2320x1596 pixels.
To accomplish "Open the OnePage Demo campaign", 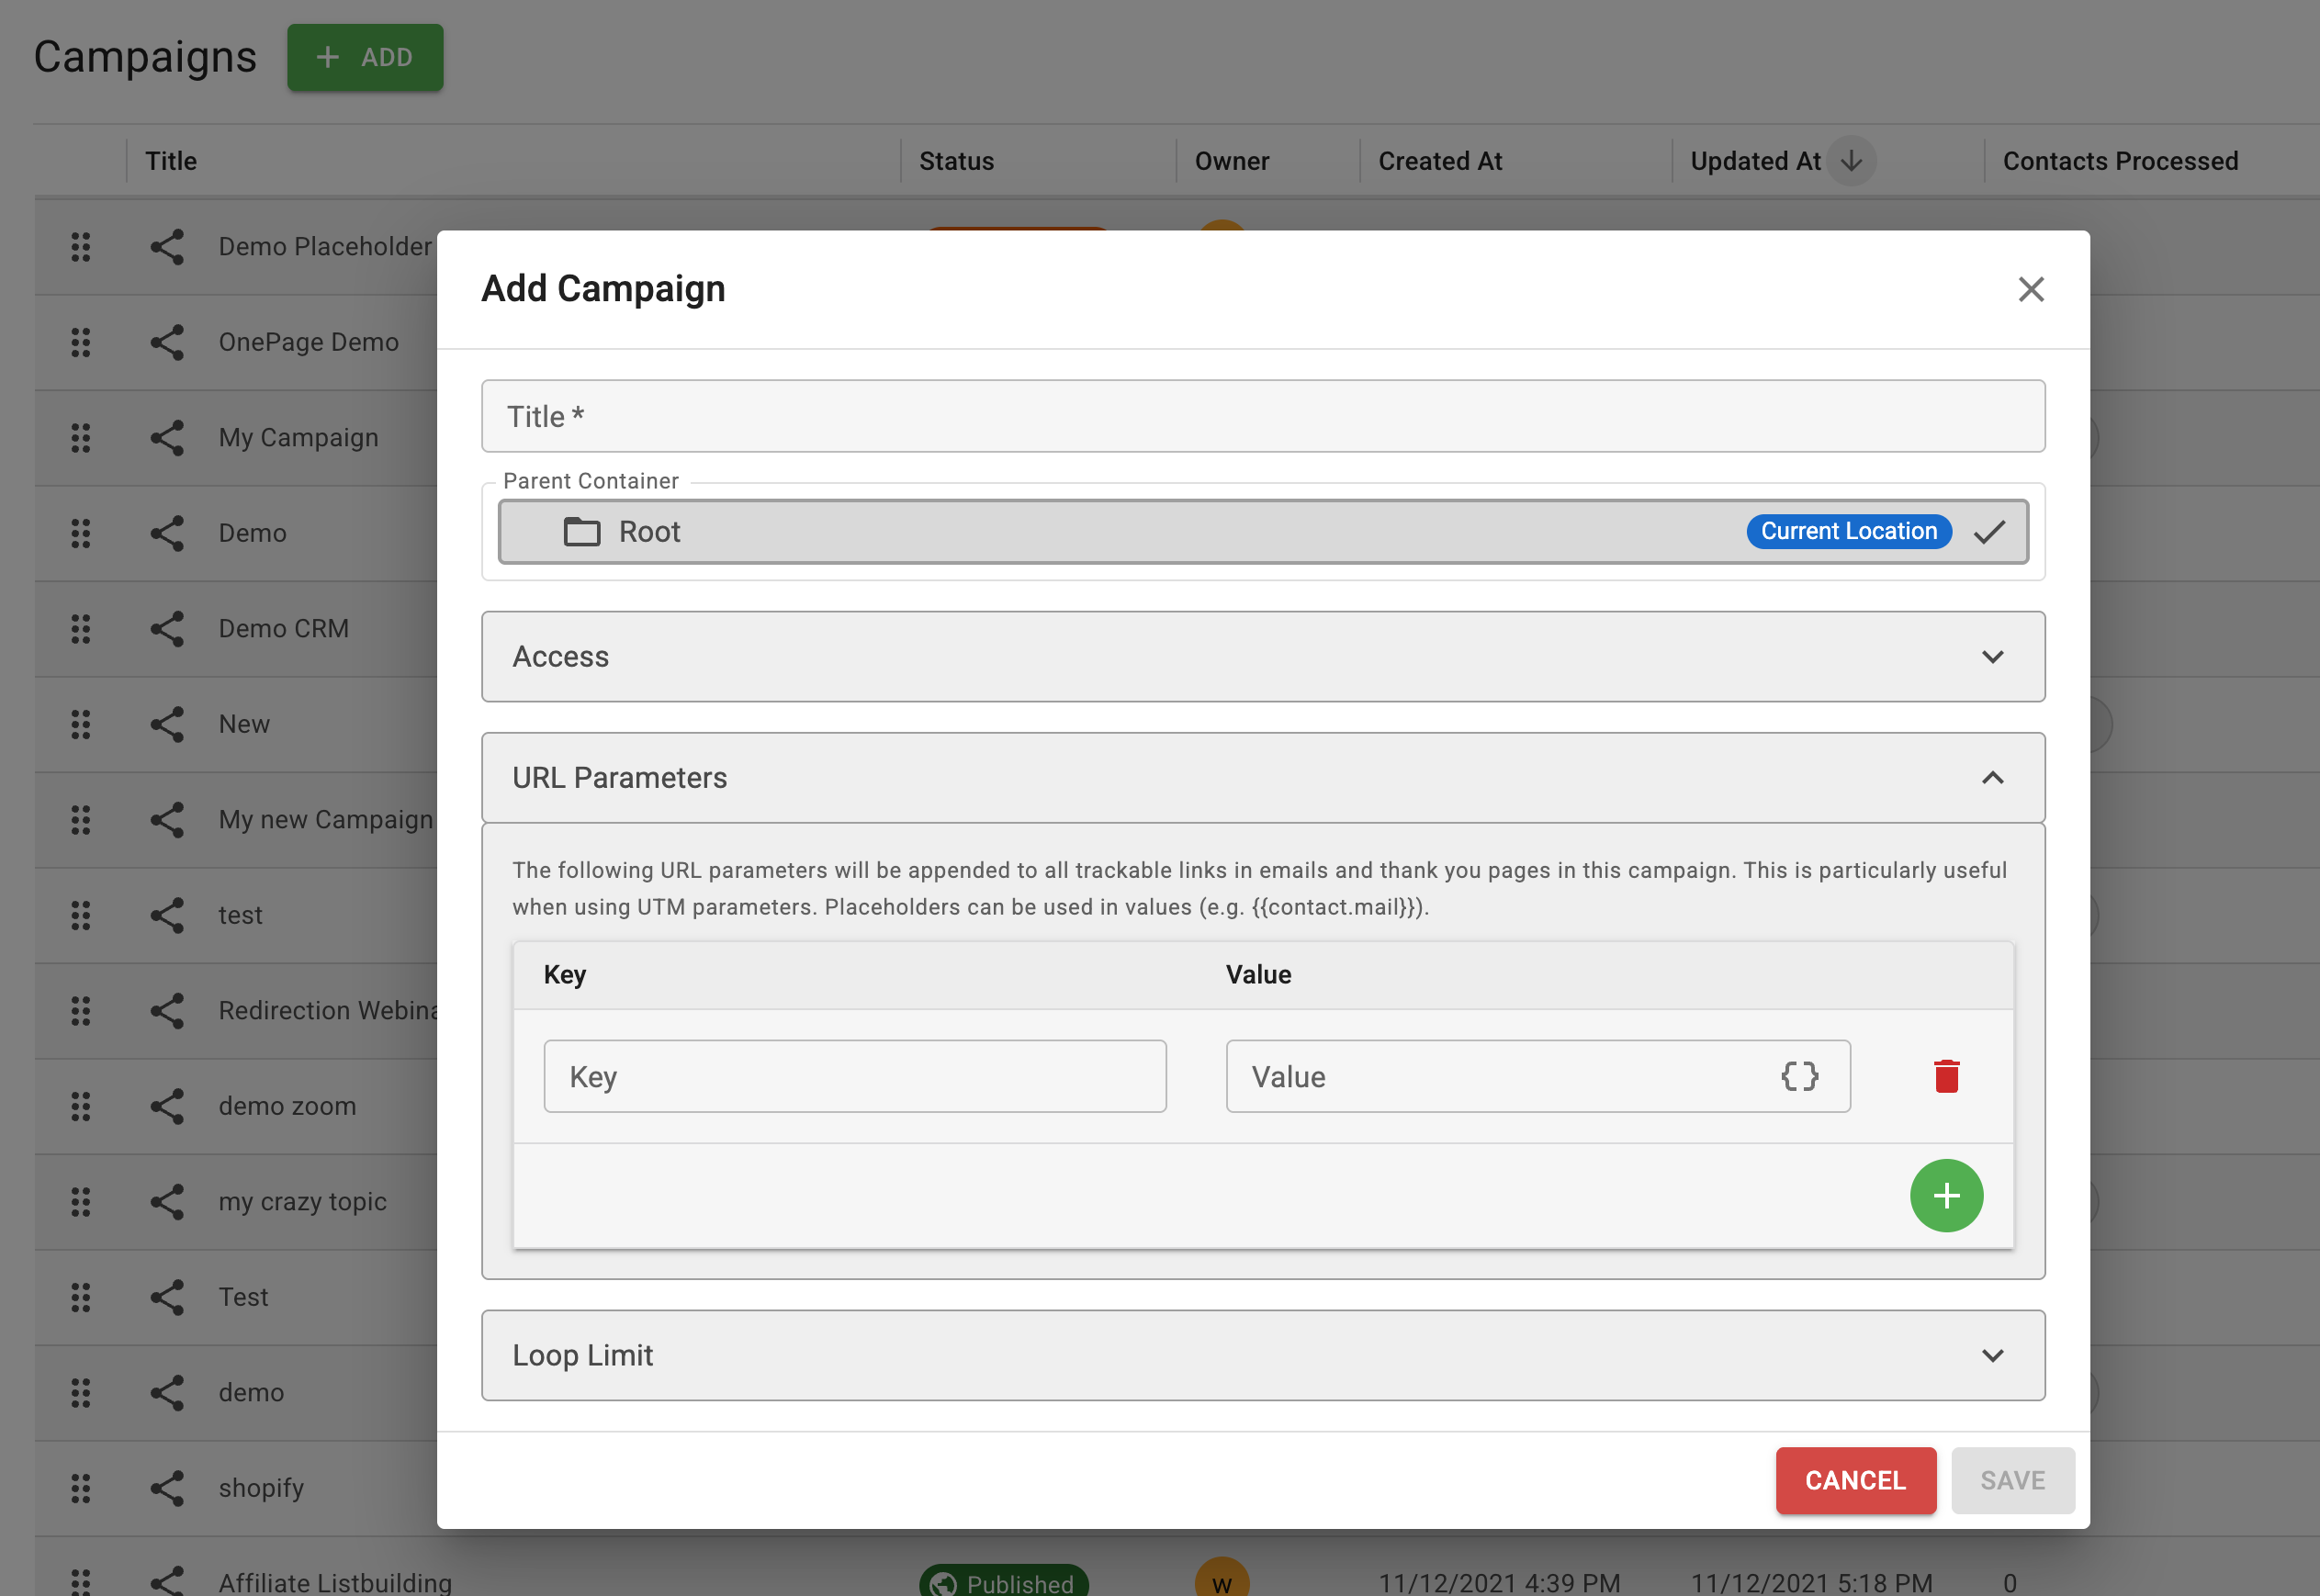I will click(x=308, y=342).
